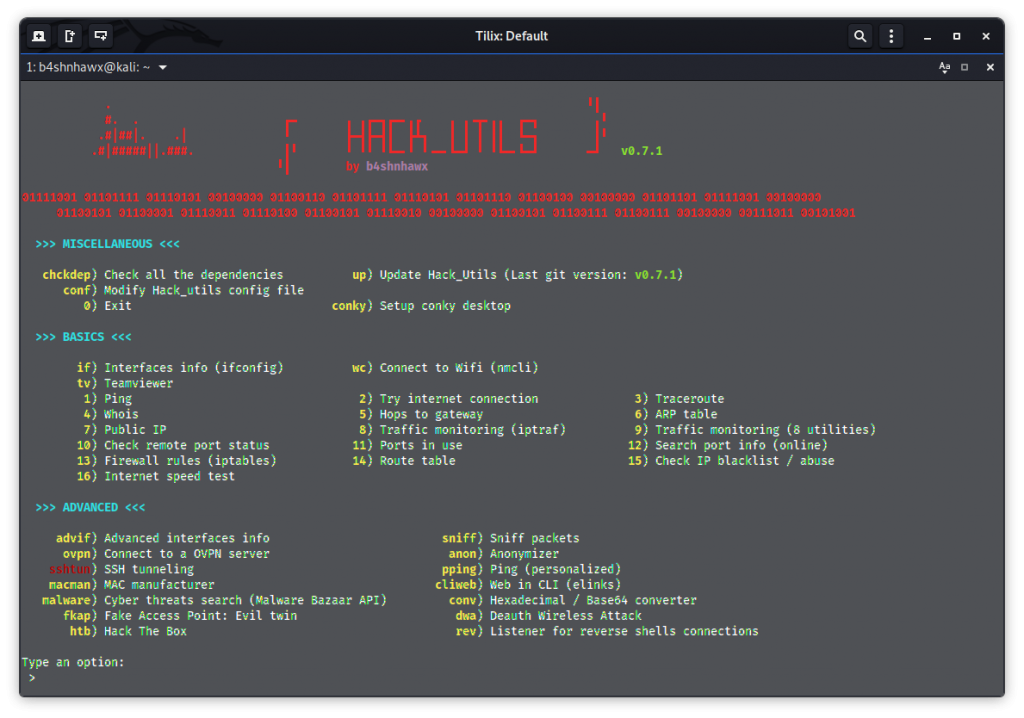Click '13) Firewall rules (iptables)'

[176, 461]
